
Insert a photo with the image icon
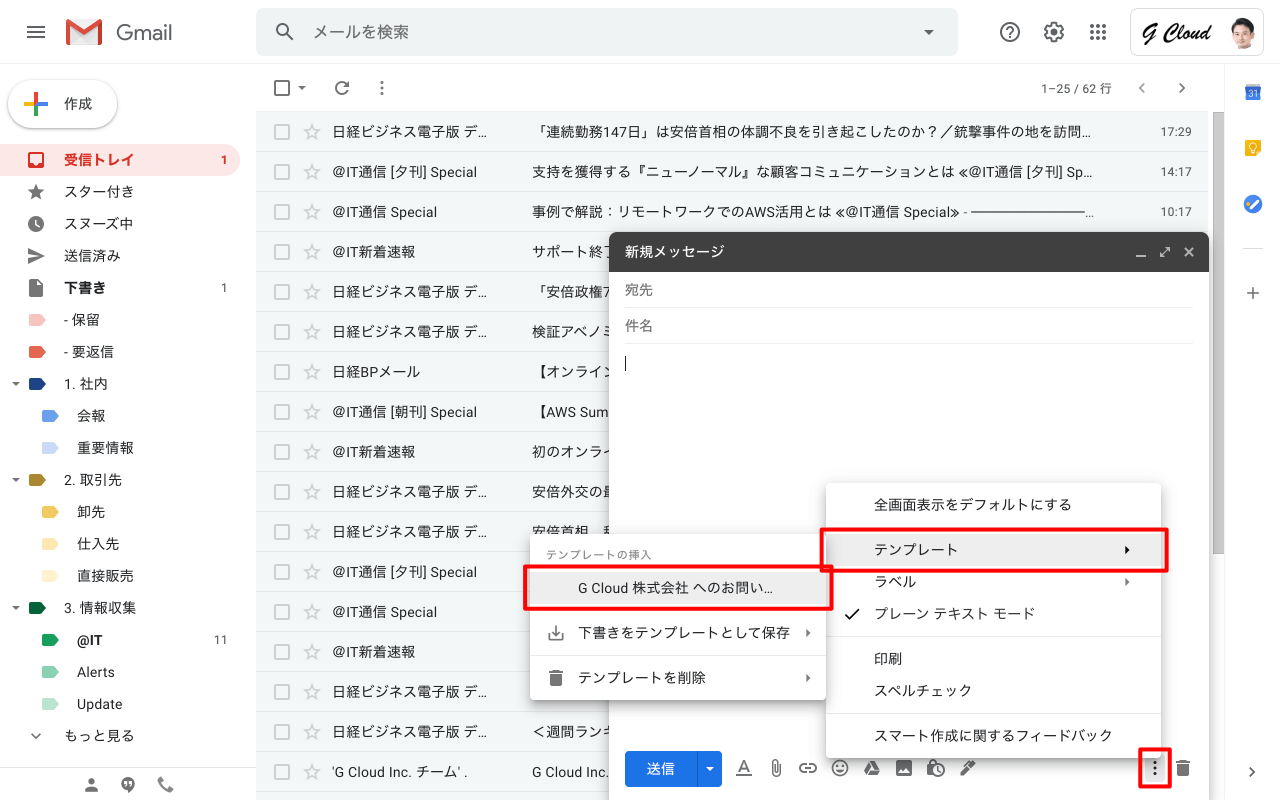click(904, 768)
